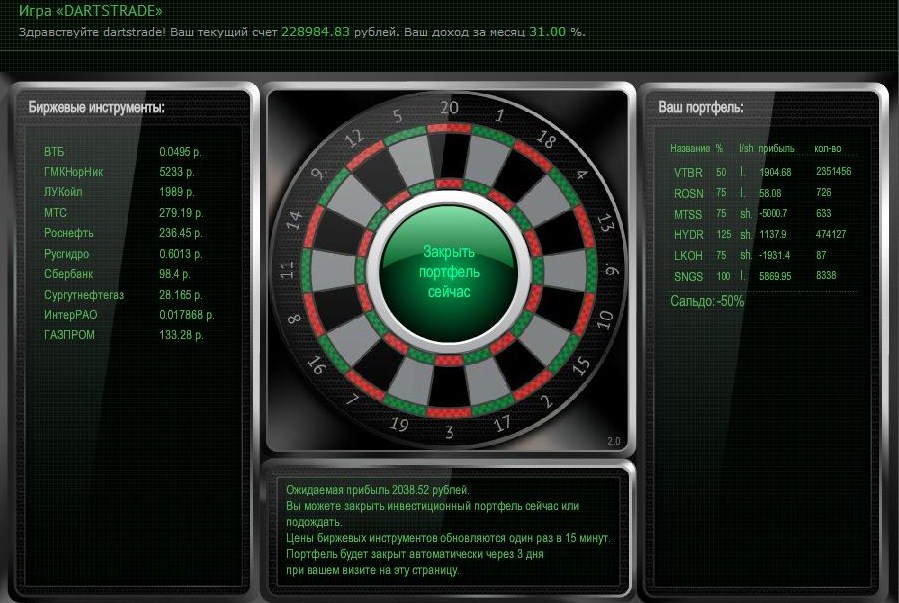This screenshot has width=899, height=603.
Task: Click dartboard sector number 3
Action: (449, 432)
